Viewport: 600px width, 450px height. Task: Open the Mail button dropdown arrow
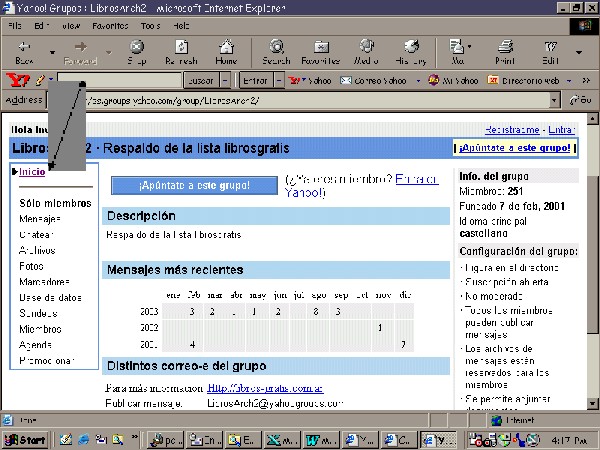[470, 47]
